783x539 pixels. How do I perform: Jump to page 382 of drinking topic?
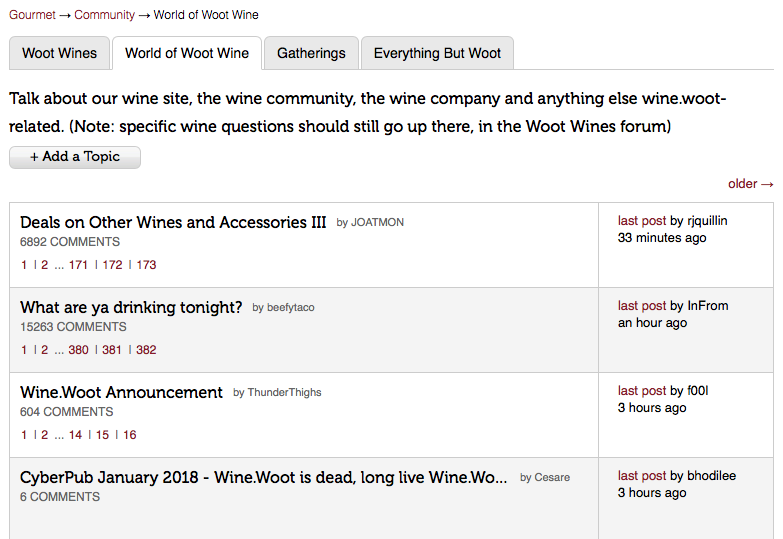146,350
